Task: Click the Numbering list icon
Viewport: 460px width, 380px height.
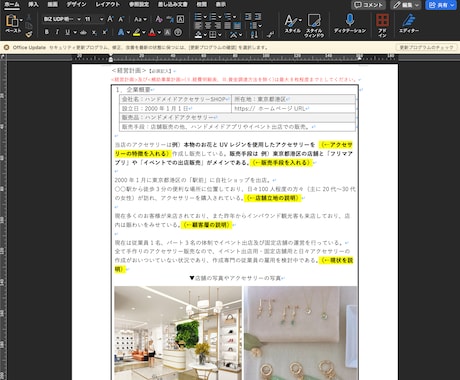Action: click(x=213, y=16)
